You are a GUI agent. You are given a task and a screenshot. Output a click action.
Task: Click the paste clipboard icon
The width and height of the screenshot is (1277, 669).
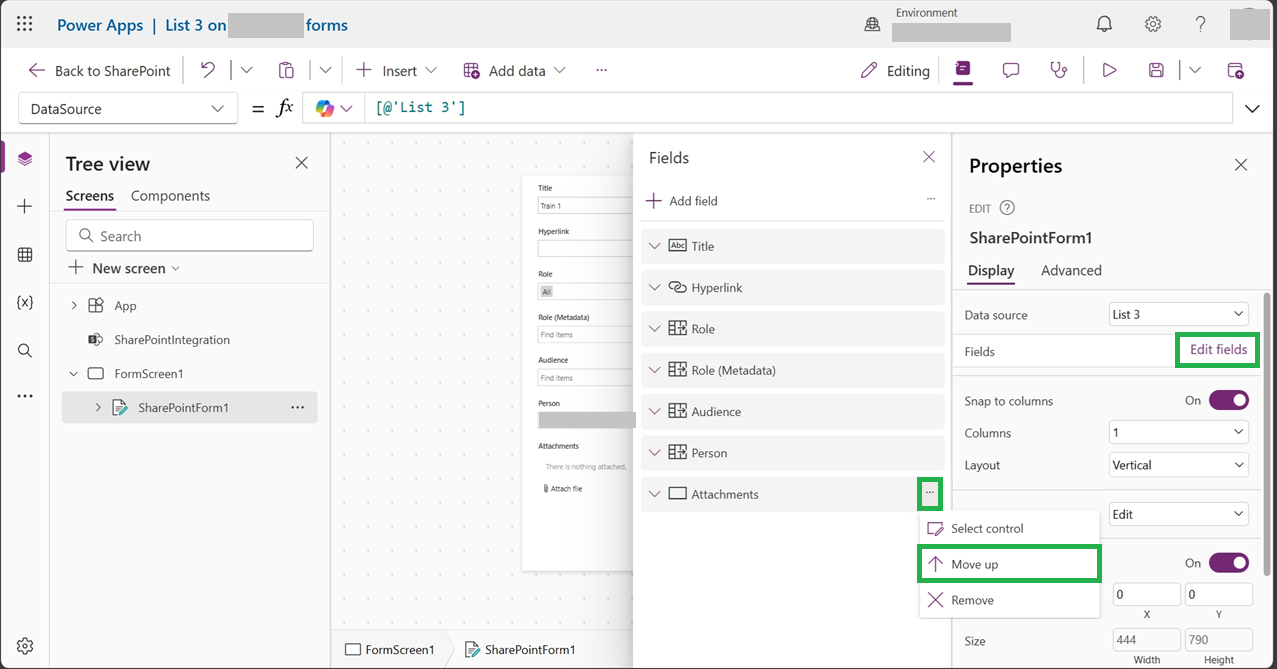(286, 70)
